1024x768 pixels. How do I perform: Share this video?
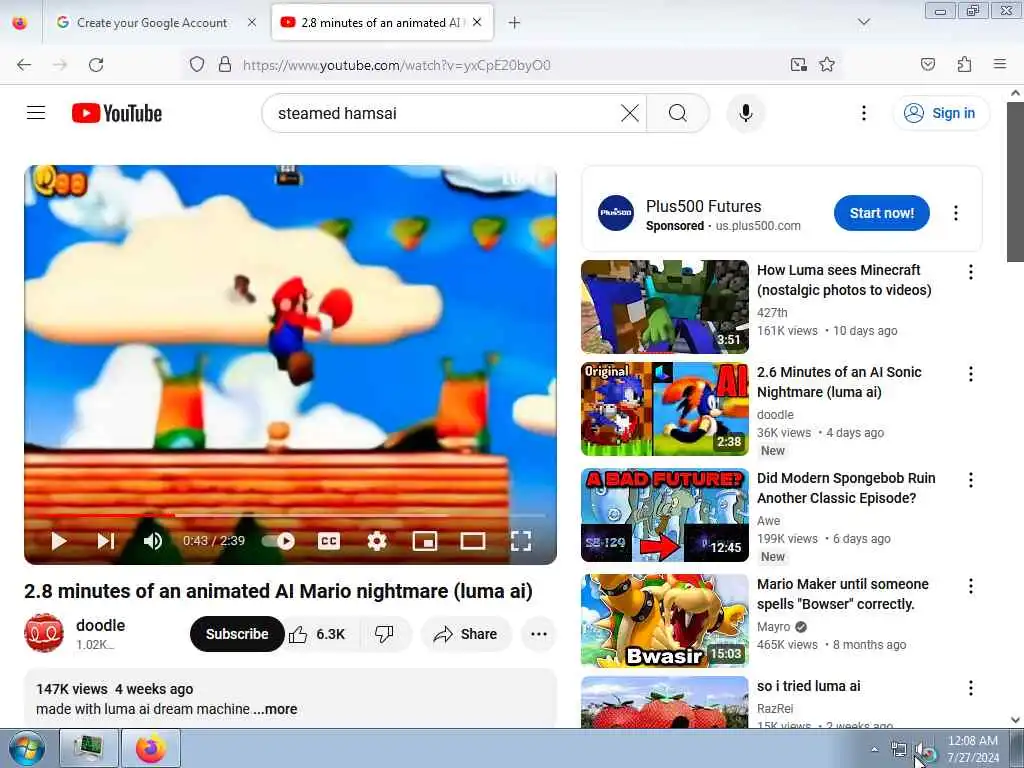(466, 634)
